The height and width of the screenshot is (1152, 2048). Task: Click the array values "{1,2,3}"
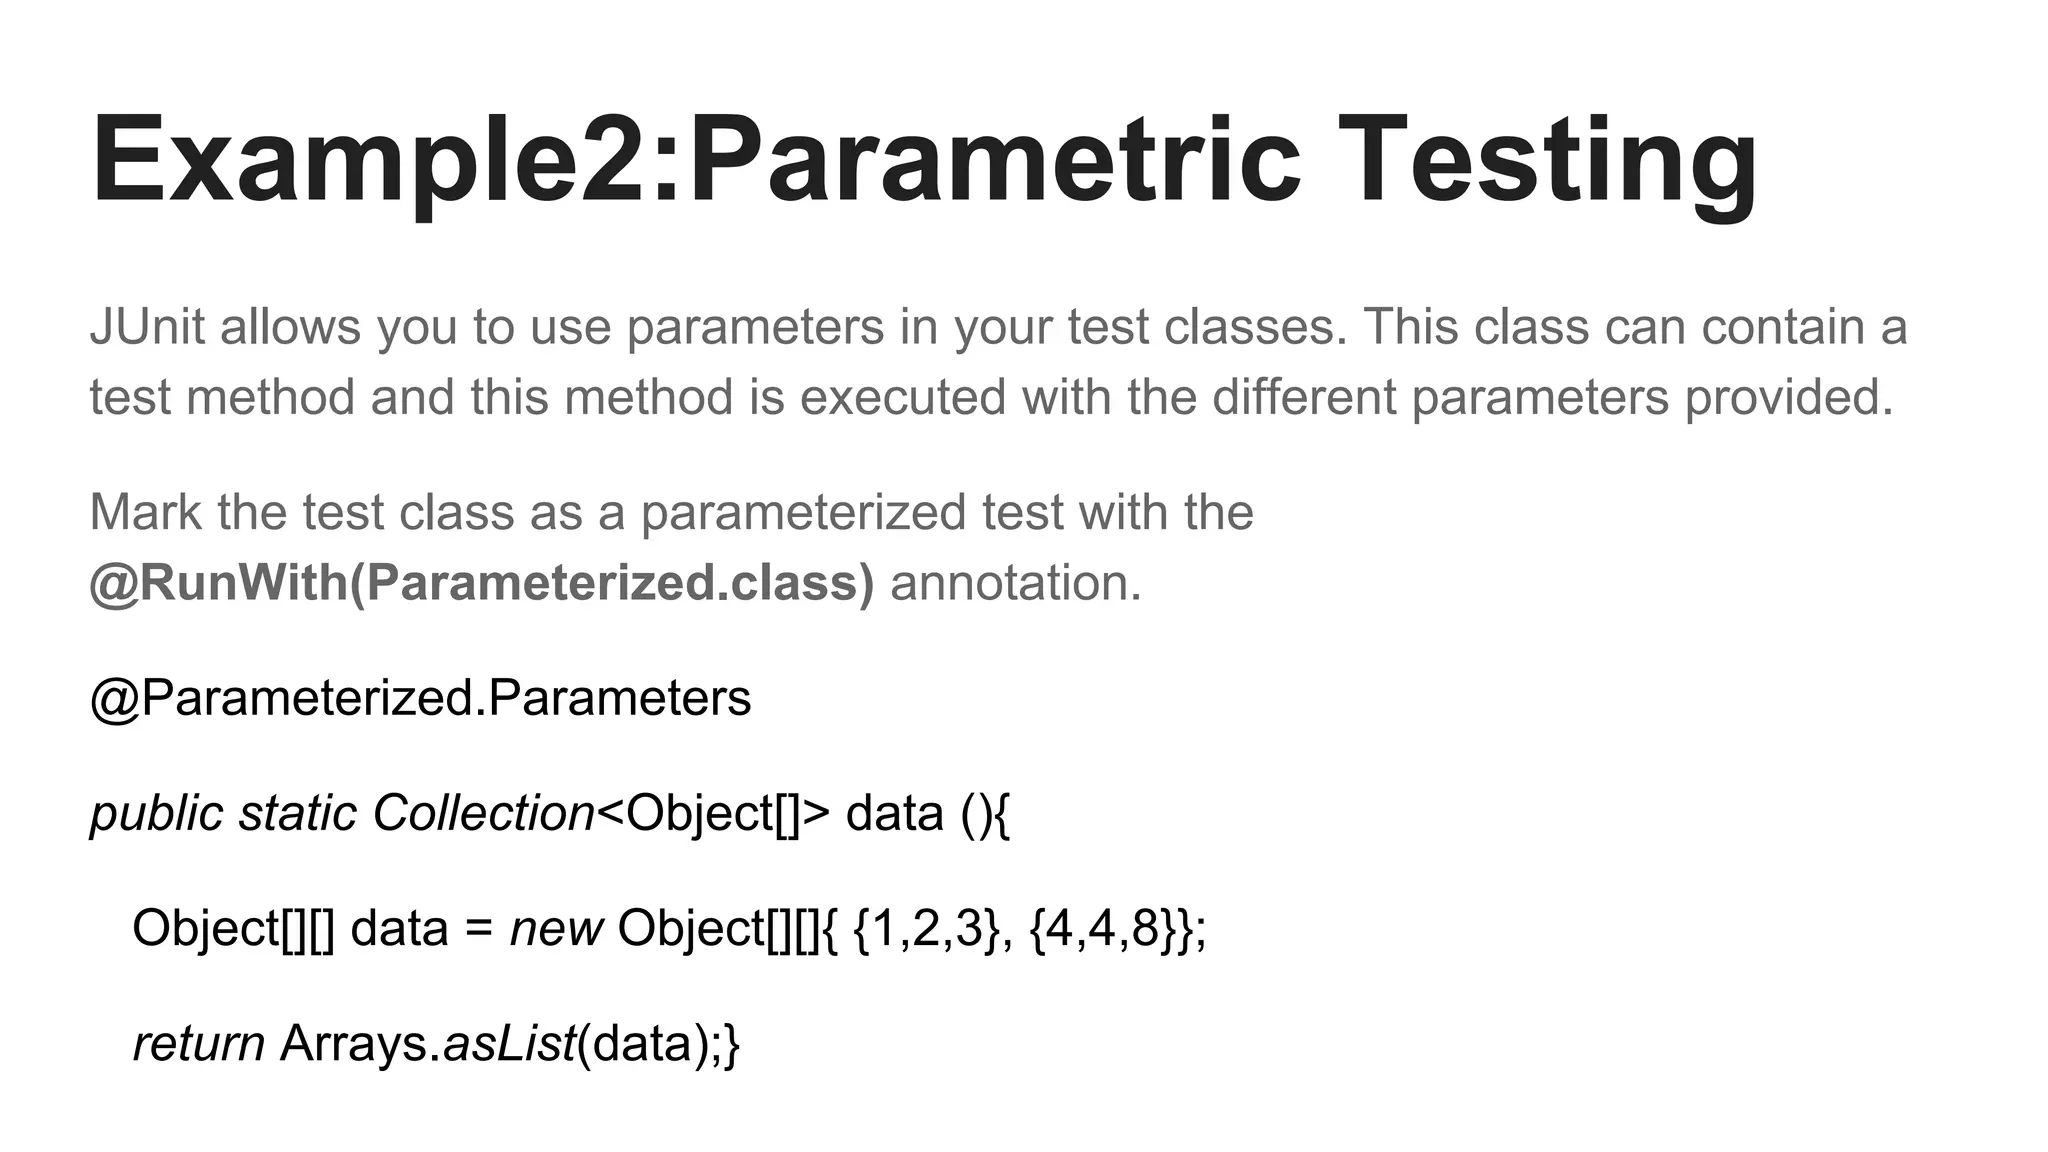tap(926, 928)
